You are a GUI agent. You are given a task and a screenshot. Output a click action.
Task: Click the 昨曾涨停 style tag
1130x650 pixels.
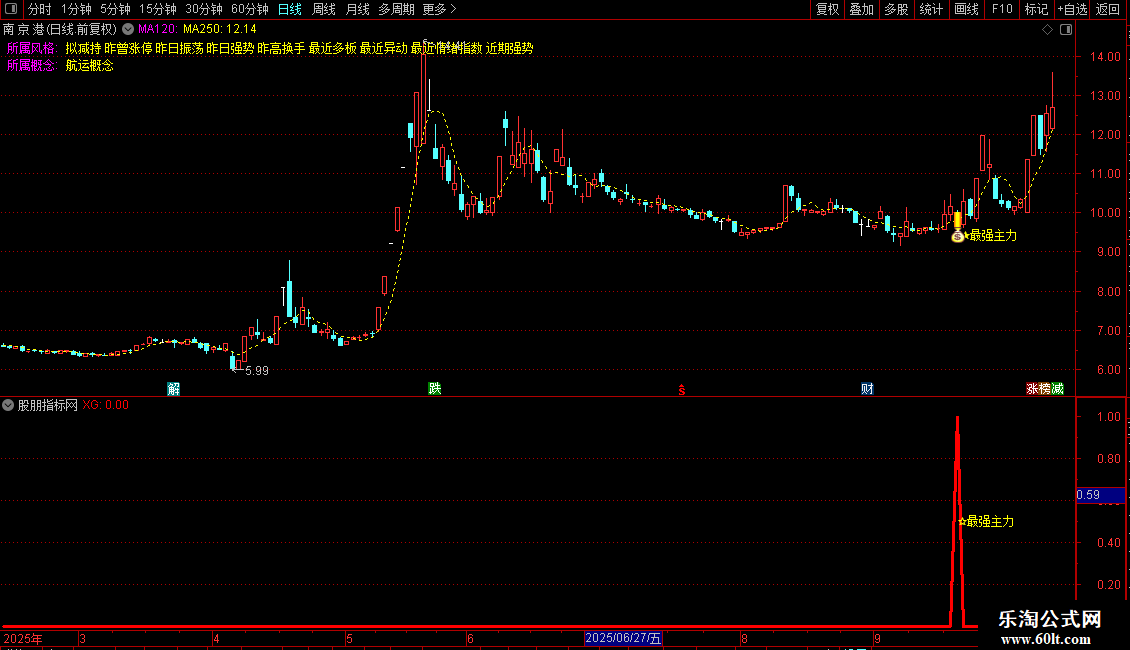click(128, 48)
